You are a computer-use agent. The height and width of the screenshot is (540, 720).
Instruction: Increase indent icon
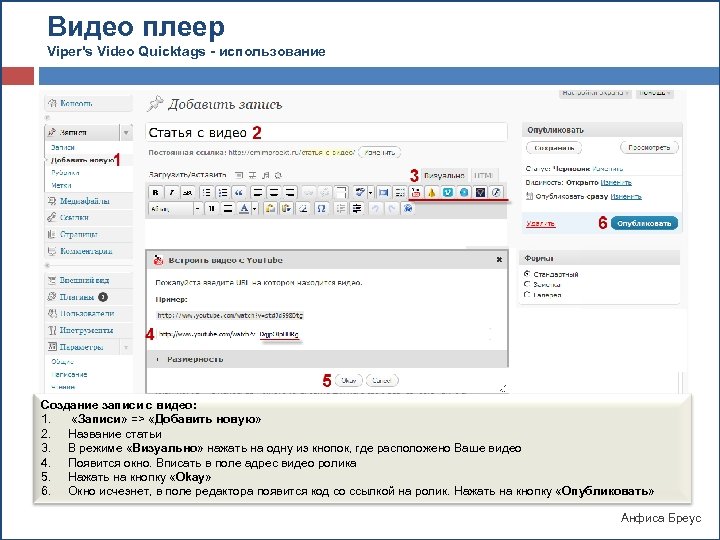tap(357, 209)
